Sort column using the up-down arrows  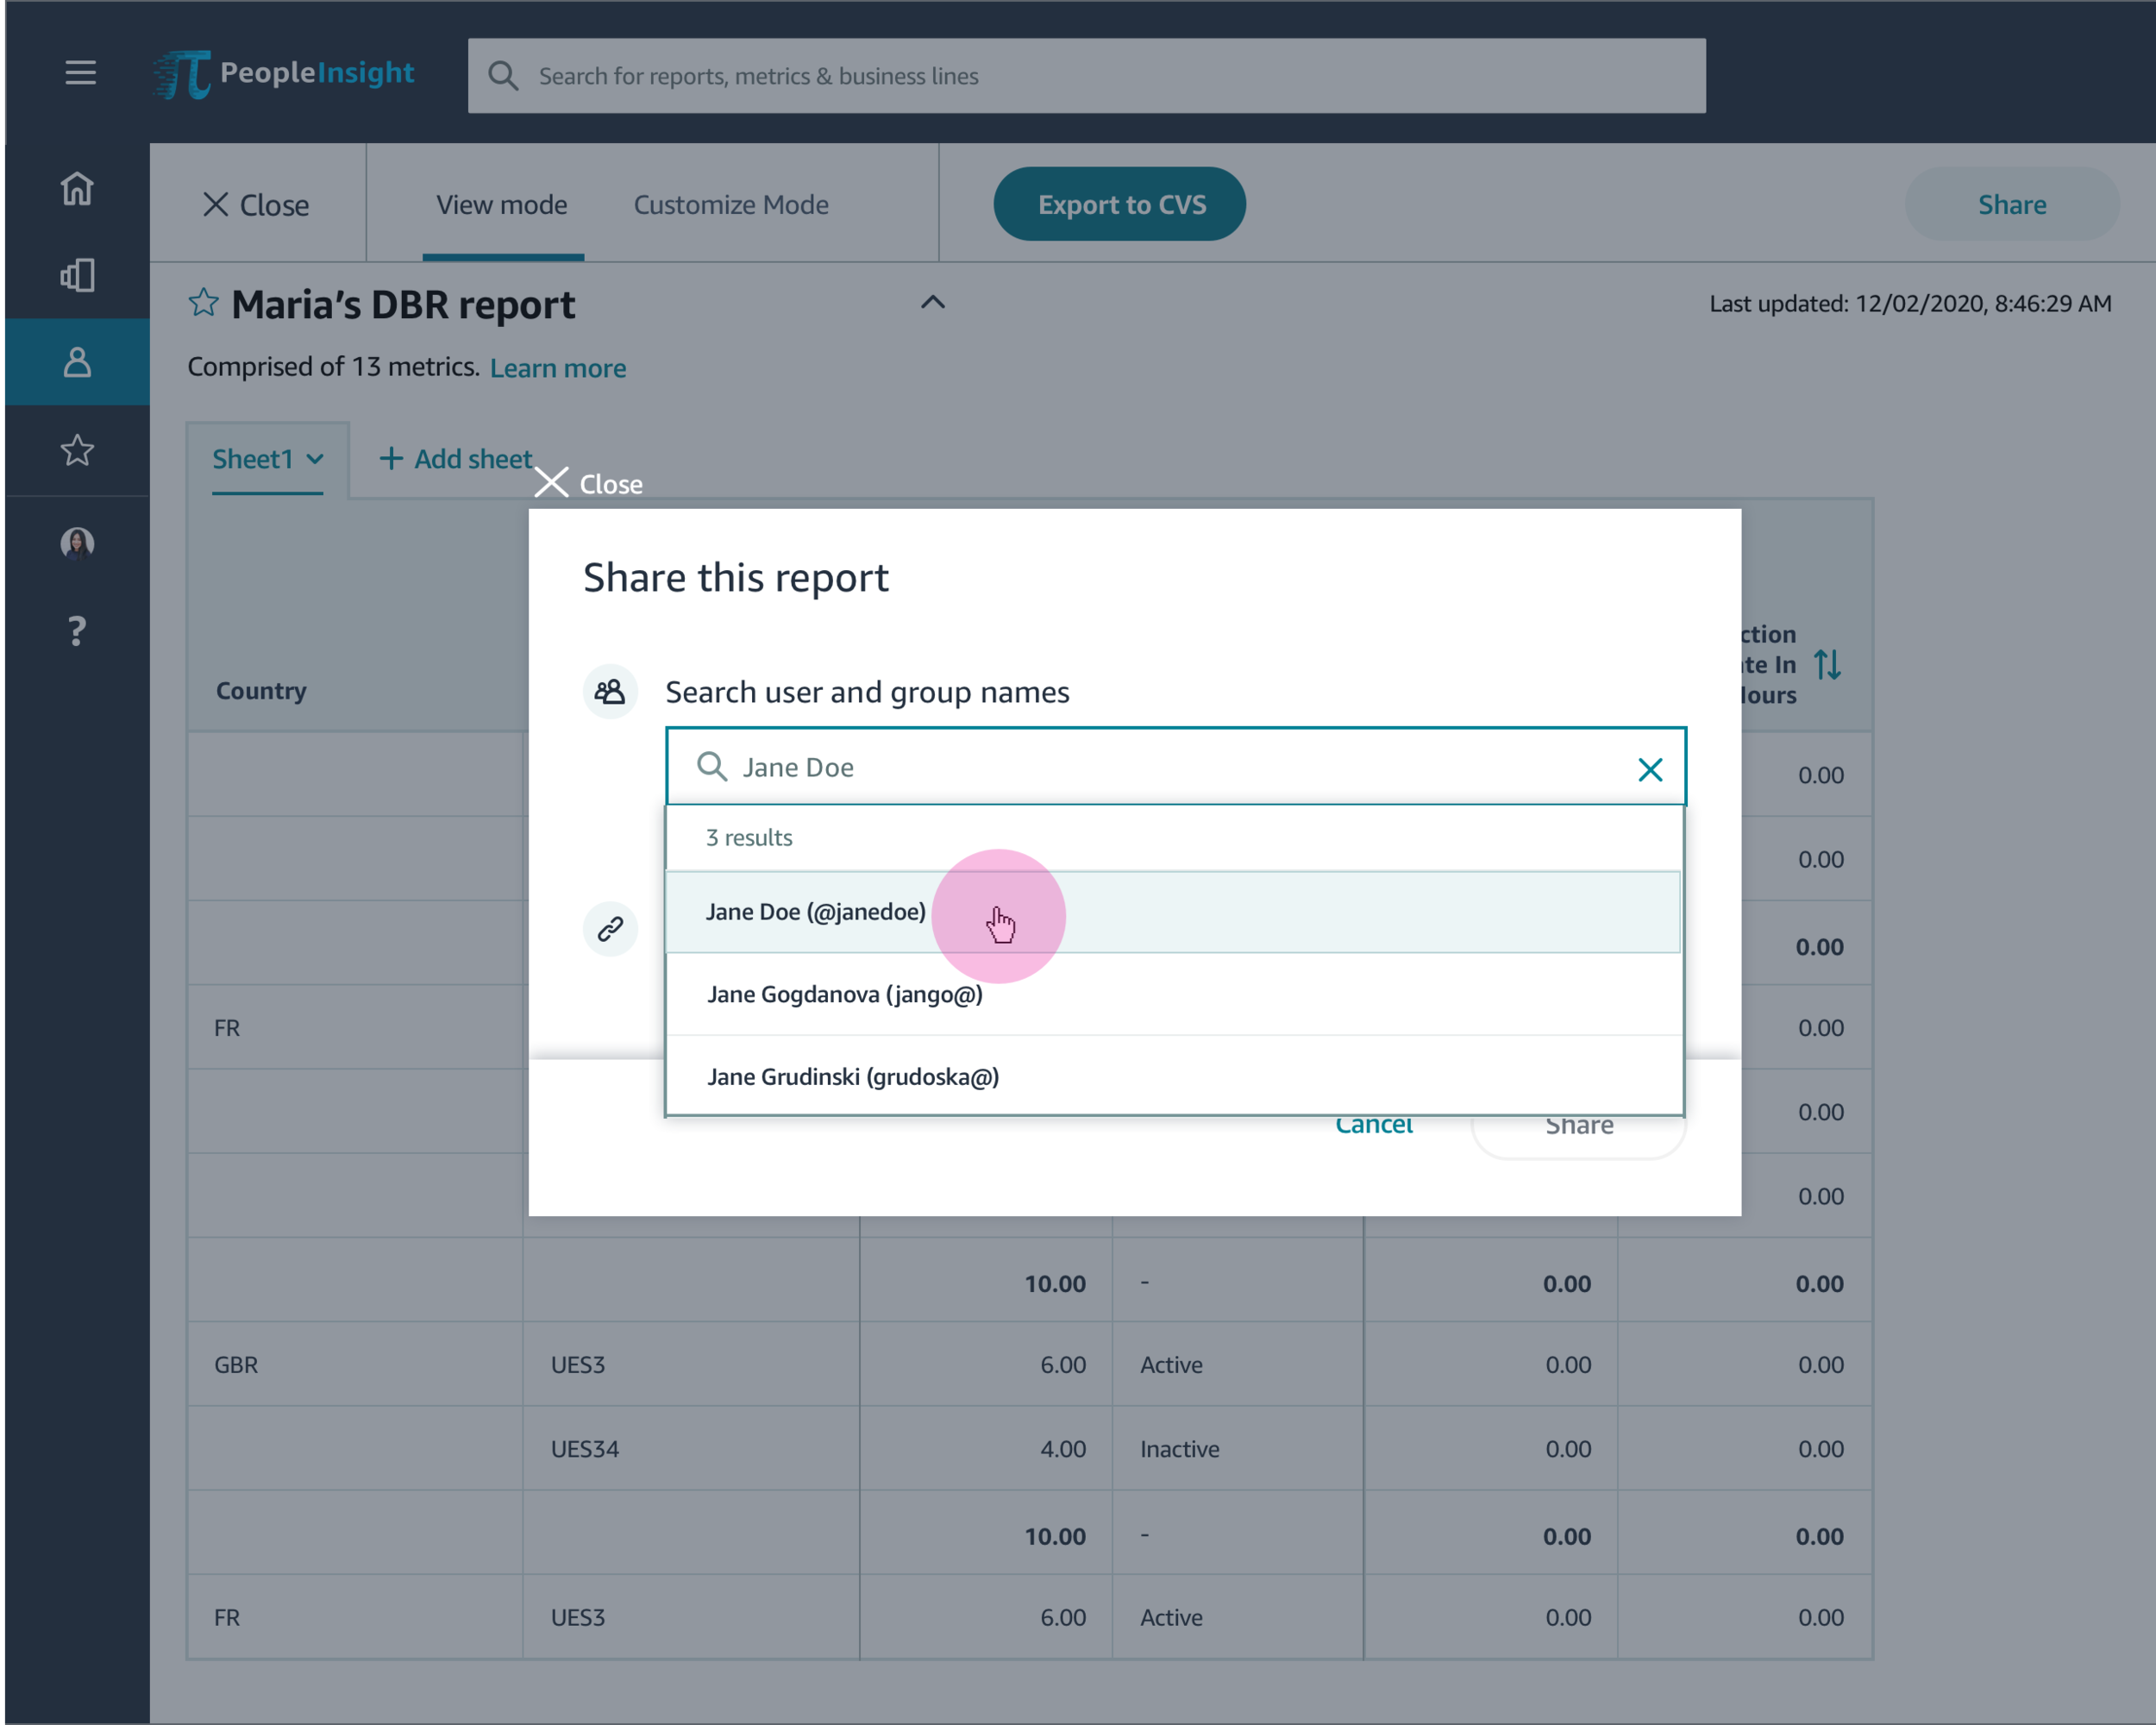pos(1827,665)
